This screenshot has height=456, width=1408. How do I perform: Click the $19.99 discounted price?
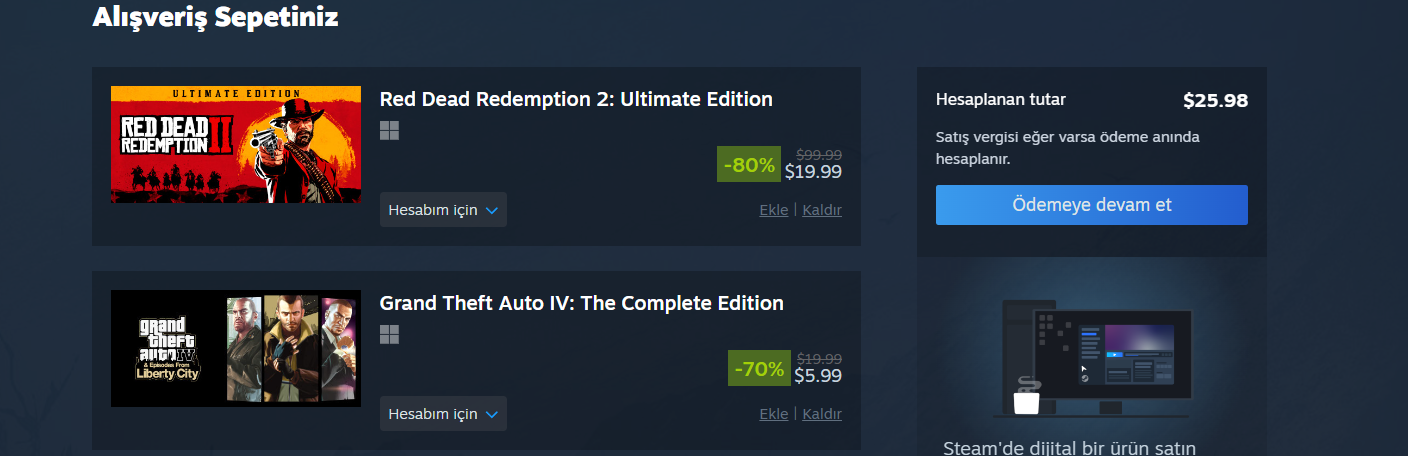coord(813,172)
